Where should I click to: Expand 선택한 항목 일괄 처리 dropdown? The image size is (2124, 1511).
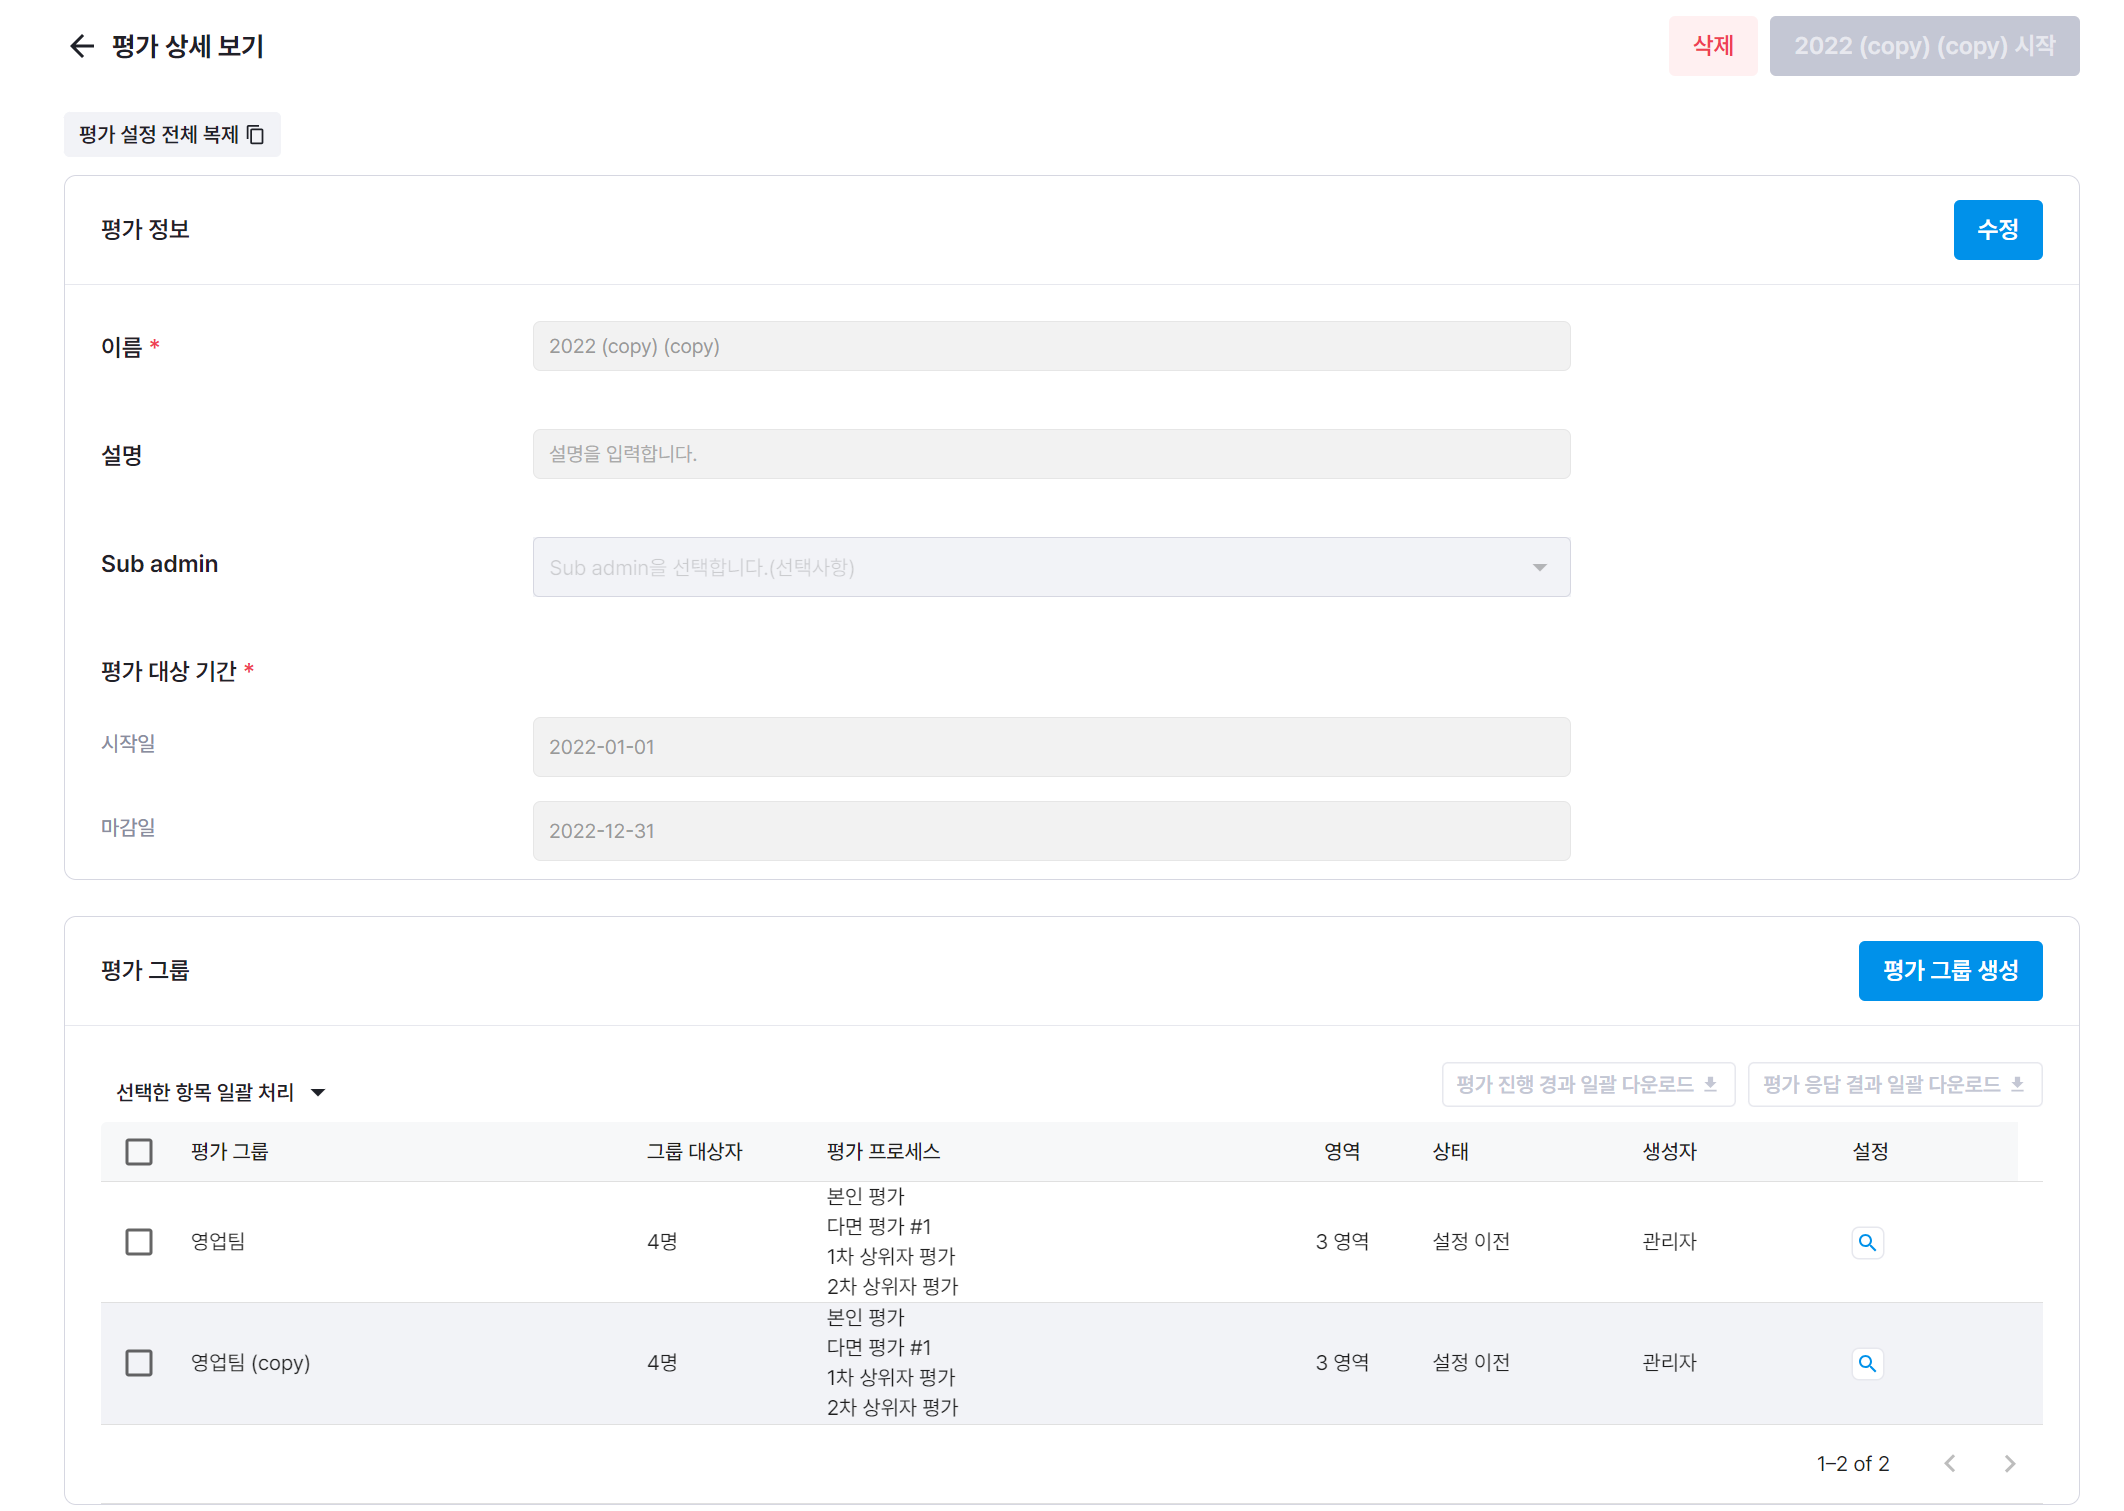(220, 1092)
